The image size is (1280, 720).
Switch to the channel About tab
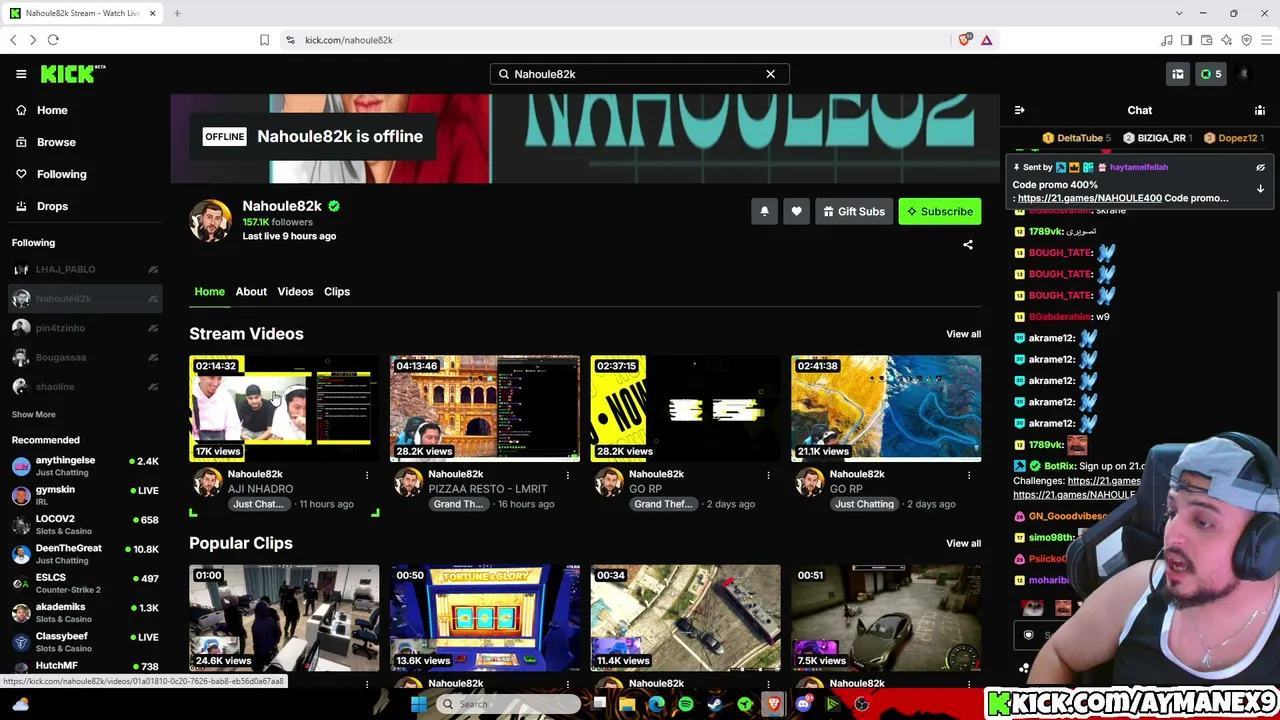[251, 291]
